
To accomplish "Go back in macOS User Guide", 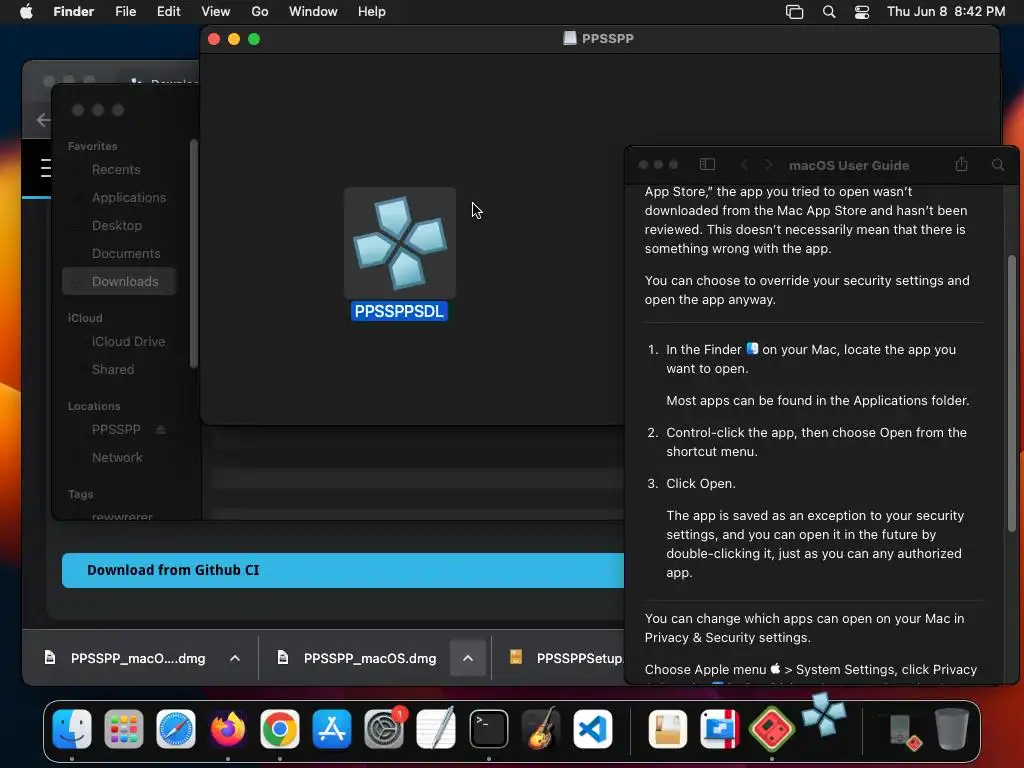I will [x=744, y=165].
